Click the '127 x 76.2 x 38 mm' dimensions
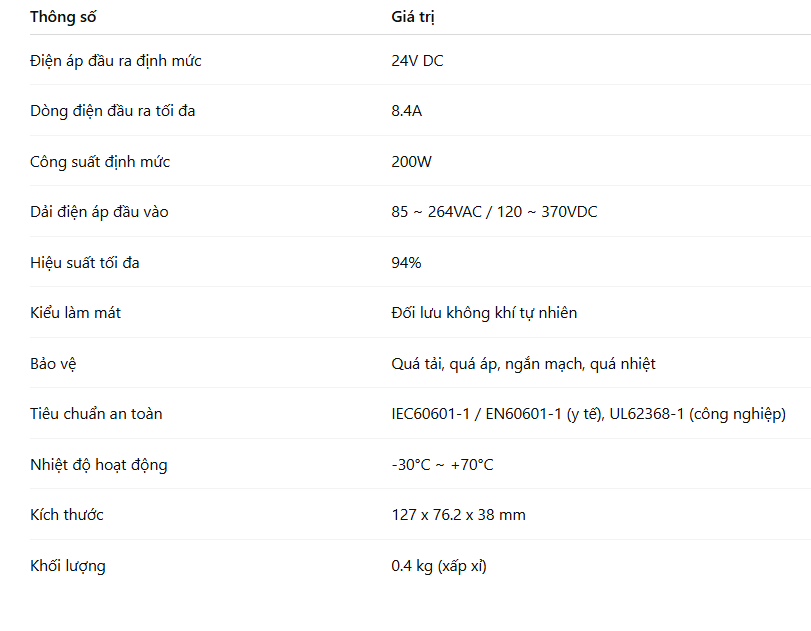This screenshot has height=631, width=811. pyautogui.click(x=458, y=515)
